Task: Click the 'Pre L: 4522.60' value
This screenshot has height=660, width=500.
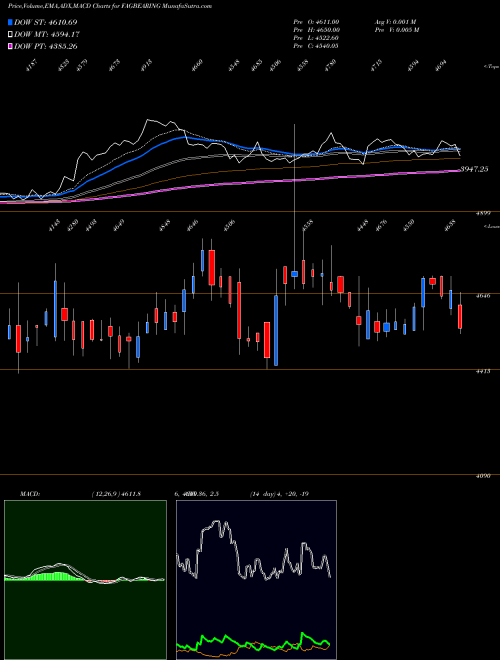Action: pos(316,38)
